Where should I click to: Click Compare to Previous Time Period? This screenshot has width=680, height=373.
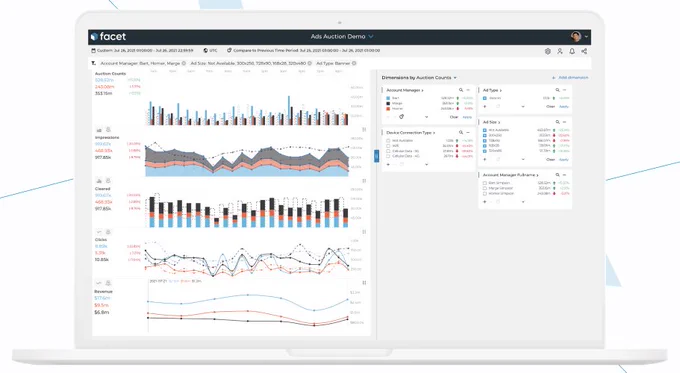304,51
